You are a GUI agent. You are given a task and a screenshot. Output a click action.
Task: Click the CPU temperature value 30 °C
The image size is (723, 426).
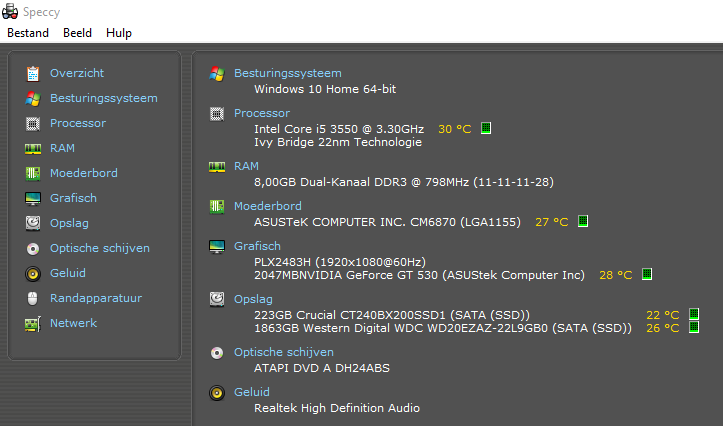coord(455,129)
